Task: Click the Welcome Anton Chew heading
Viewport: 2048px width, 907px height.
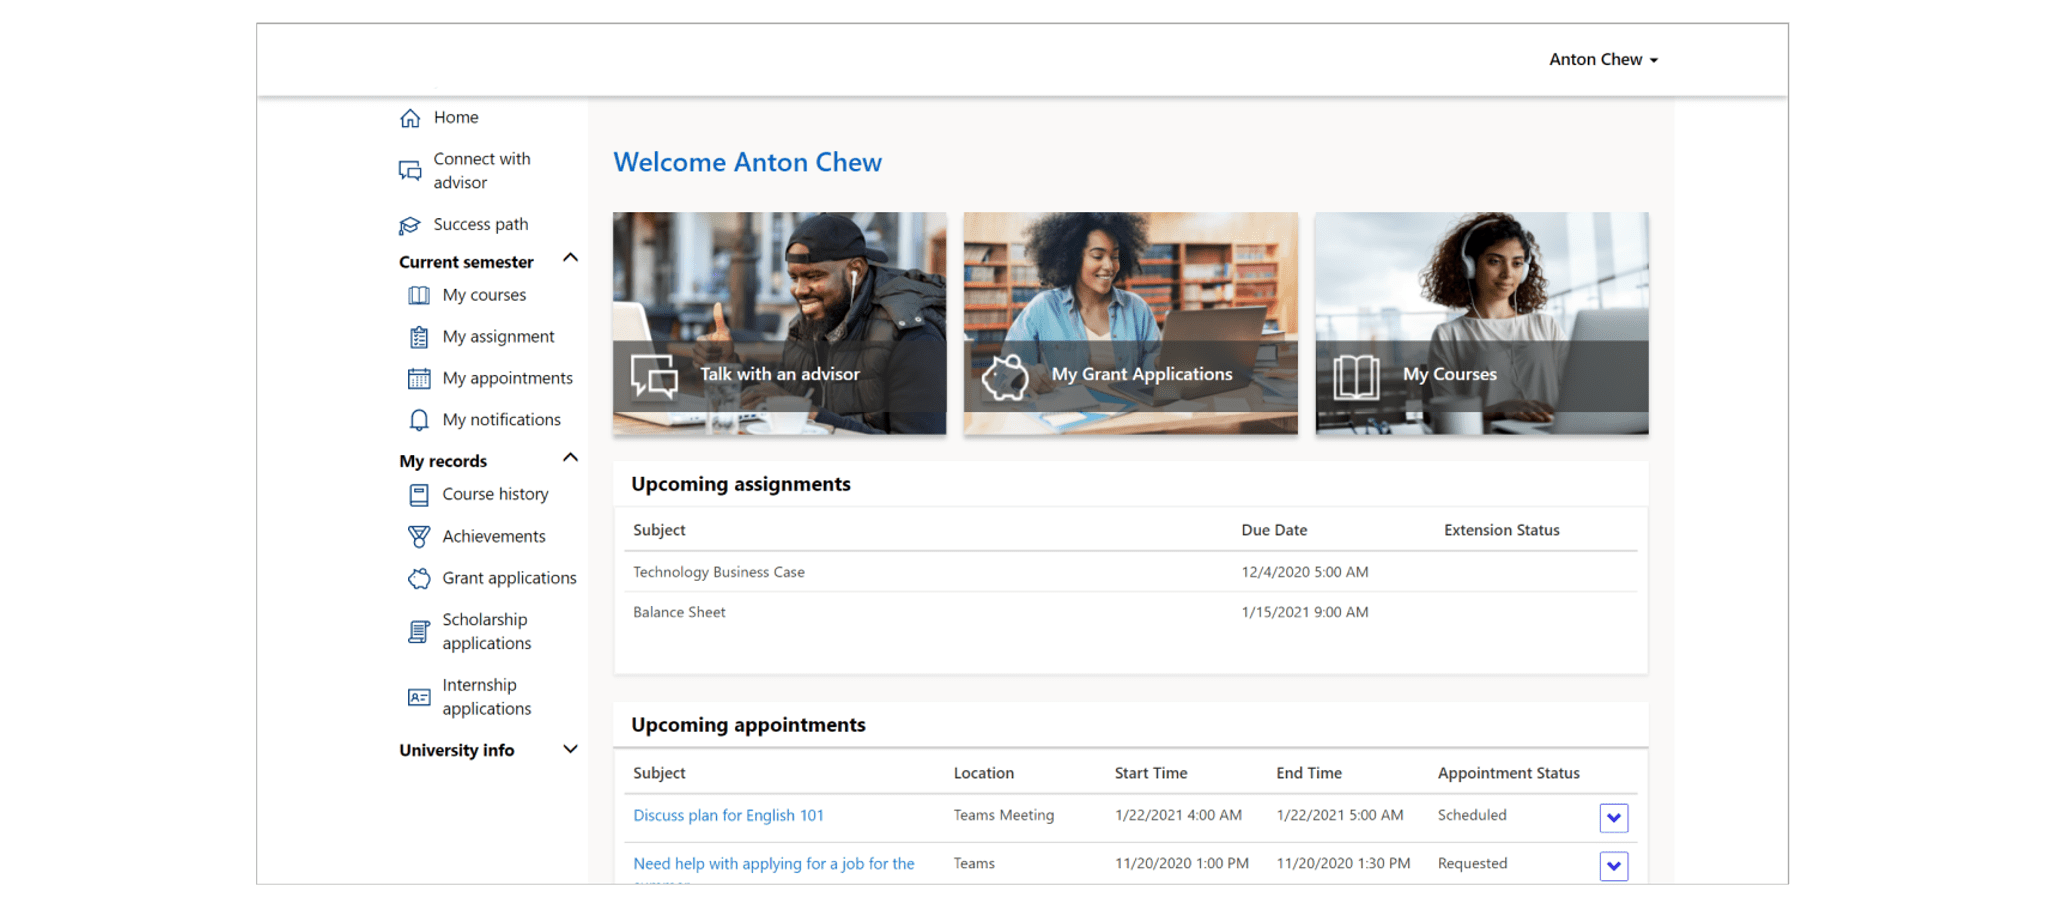Action: 747,162
